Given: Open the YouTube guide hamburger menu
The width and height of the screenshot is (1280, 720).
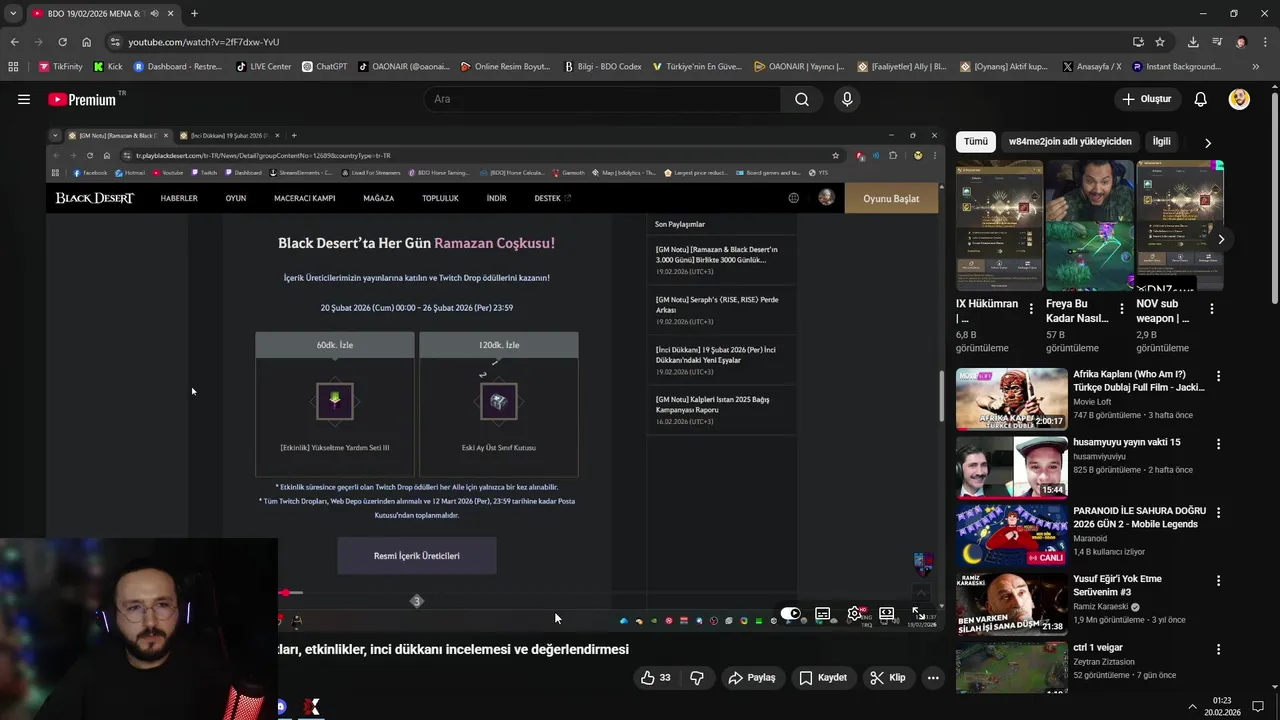Looking at the screenshot, I should [24, 99].
